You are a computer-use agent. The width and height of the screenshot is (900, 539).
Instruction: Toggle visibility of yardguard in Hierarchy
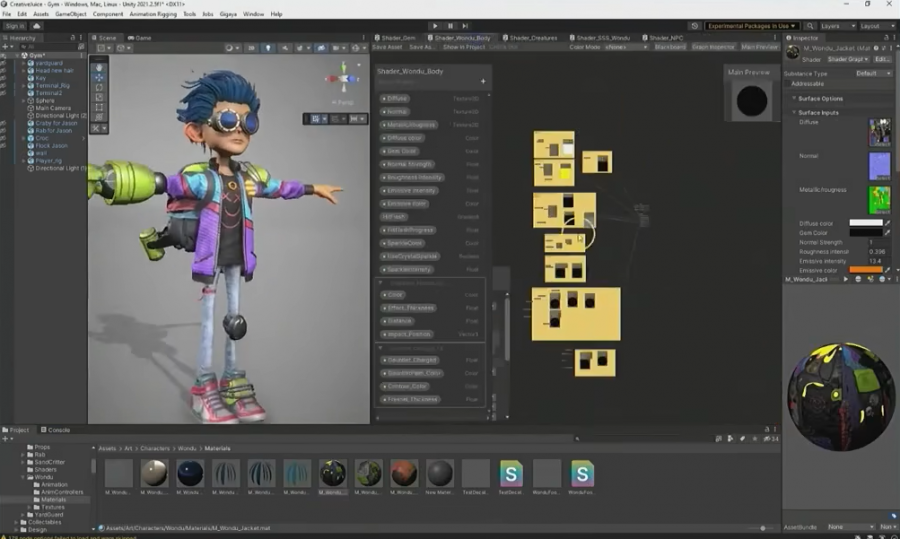[3, 63]
